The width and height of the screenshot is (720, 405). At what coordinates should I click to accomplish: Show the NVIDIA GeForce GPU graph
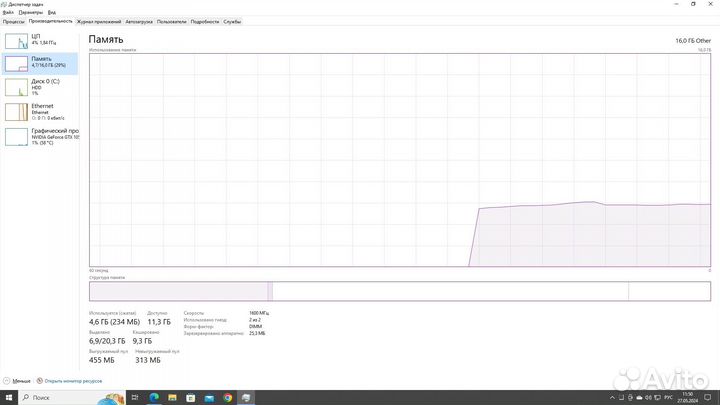40,135
